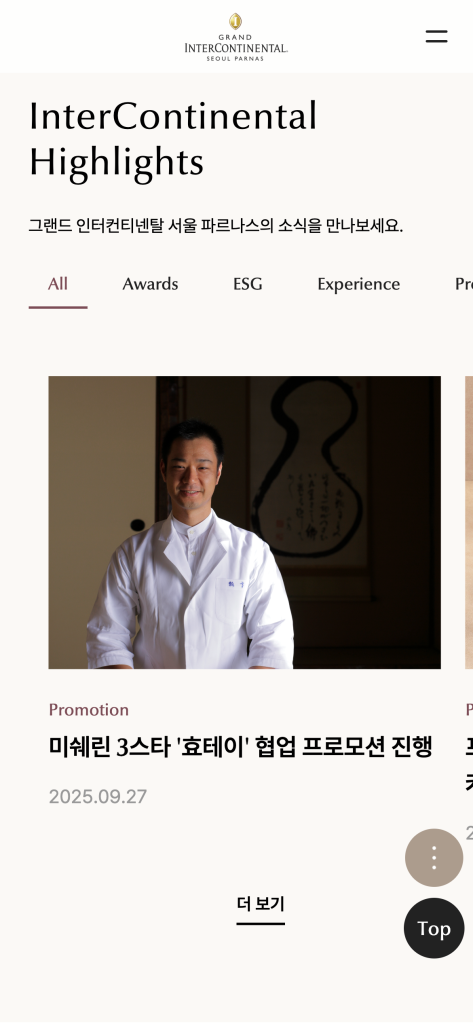The image size is (473, 1024).
Task: Tap the round Top button
Action: point(434,928)
